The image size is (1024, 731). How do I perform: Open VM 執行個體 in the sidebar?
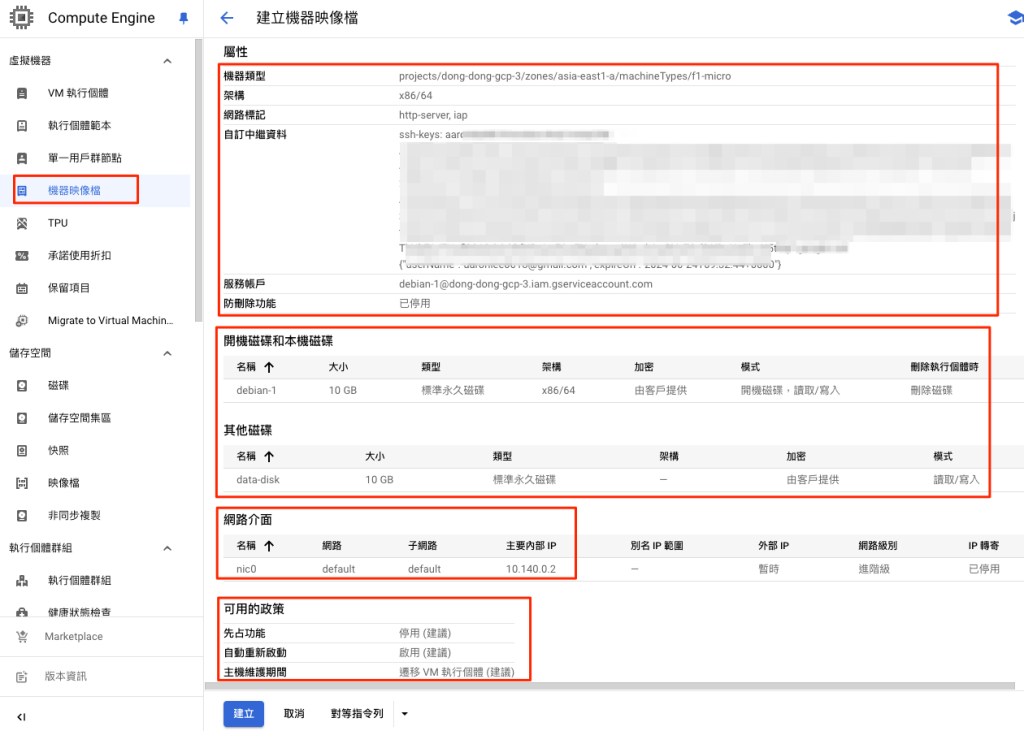click(78, 93)
